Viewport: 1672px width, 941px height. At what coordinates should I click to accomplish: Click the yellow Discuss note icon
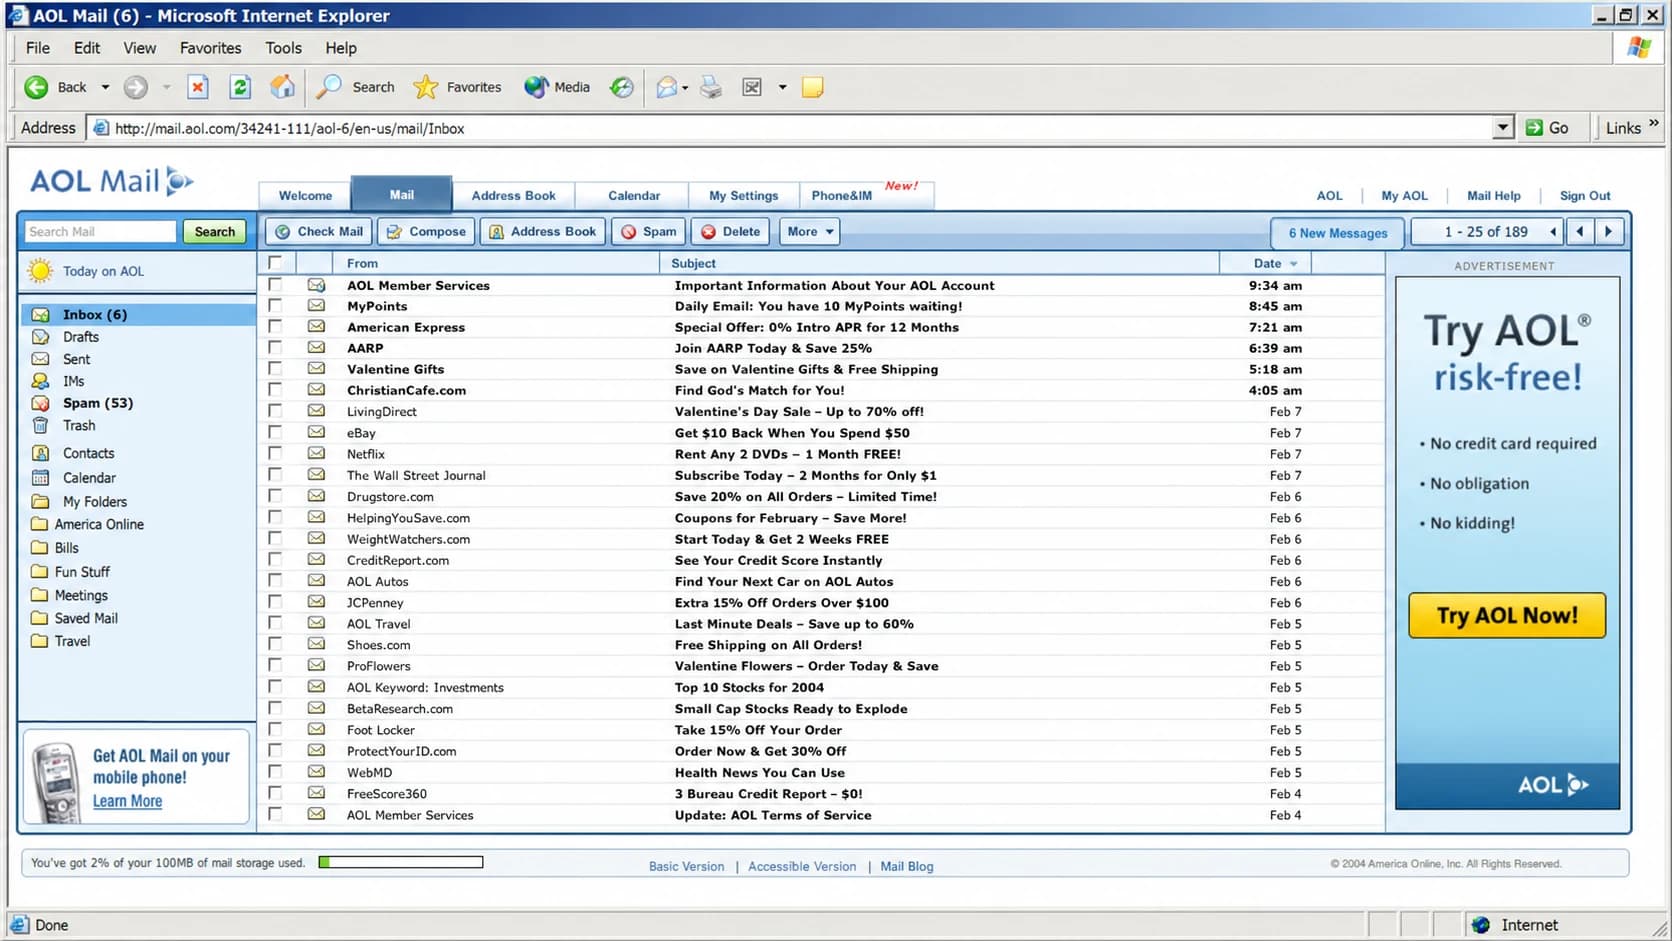click(x=813, y=87)
